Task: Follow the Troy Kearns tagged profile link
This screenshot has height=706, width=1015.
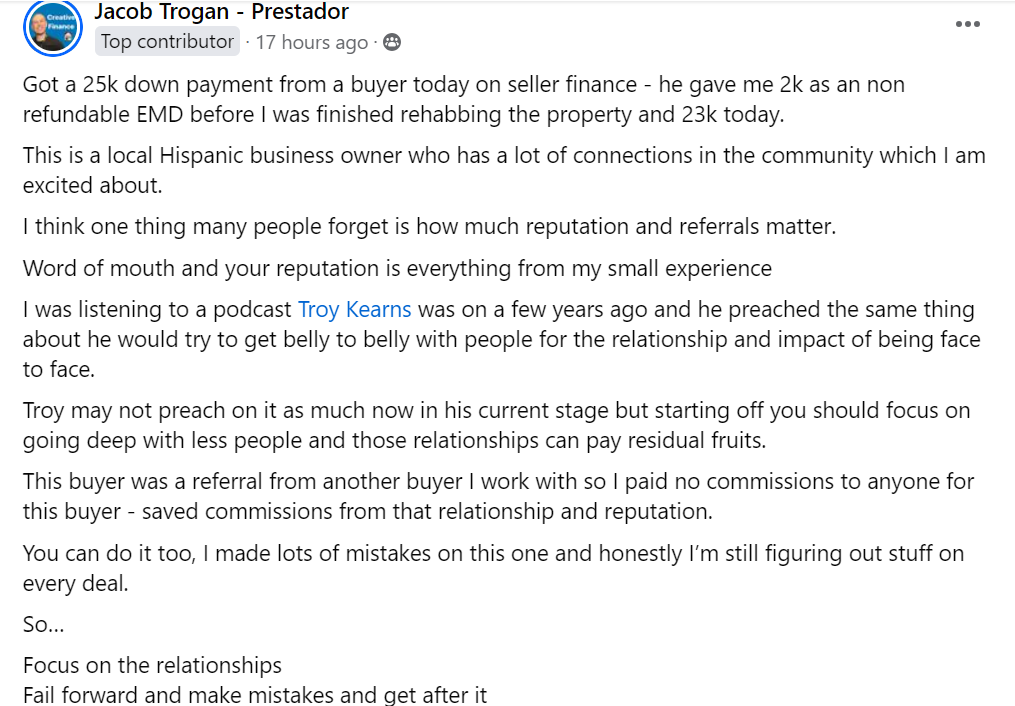Action: point(354,309)
